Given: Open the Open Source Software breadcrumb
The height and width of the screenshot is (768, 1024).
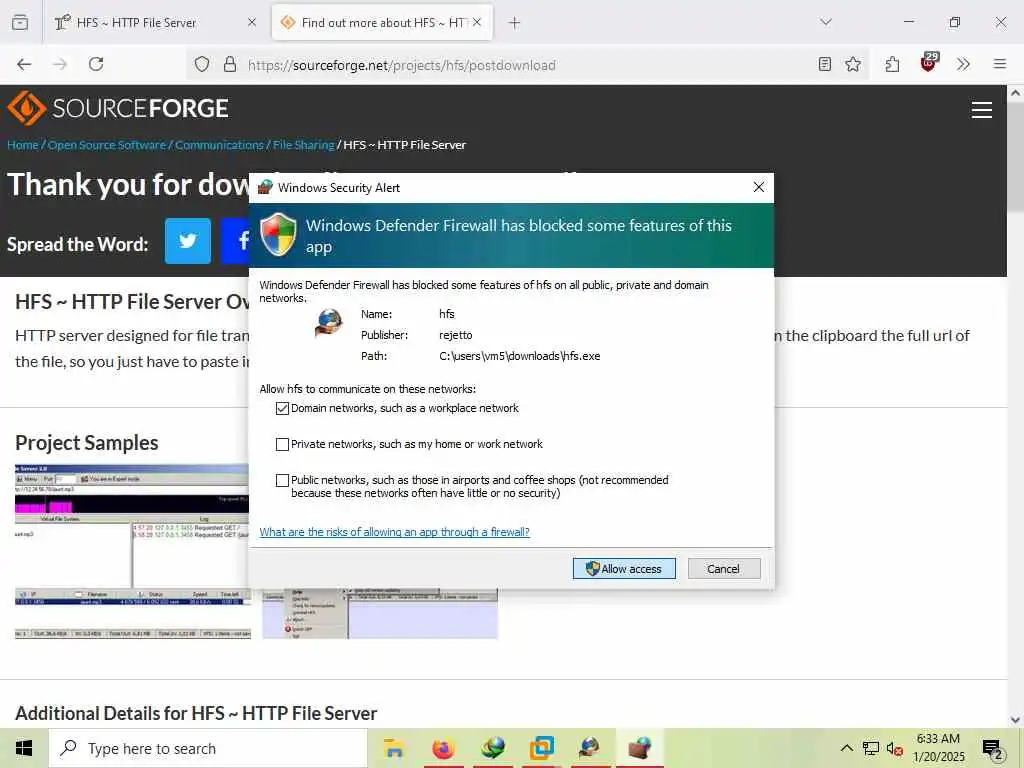Looking at the screenshot, I should (x=107, y=145).
